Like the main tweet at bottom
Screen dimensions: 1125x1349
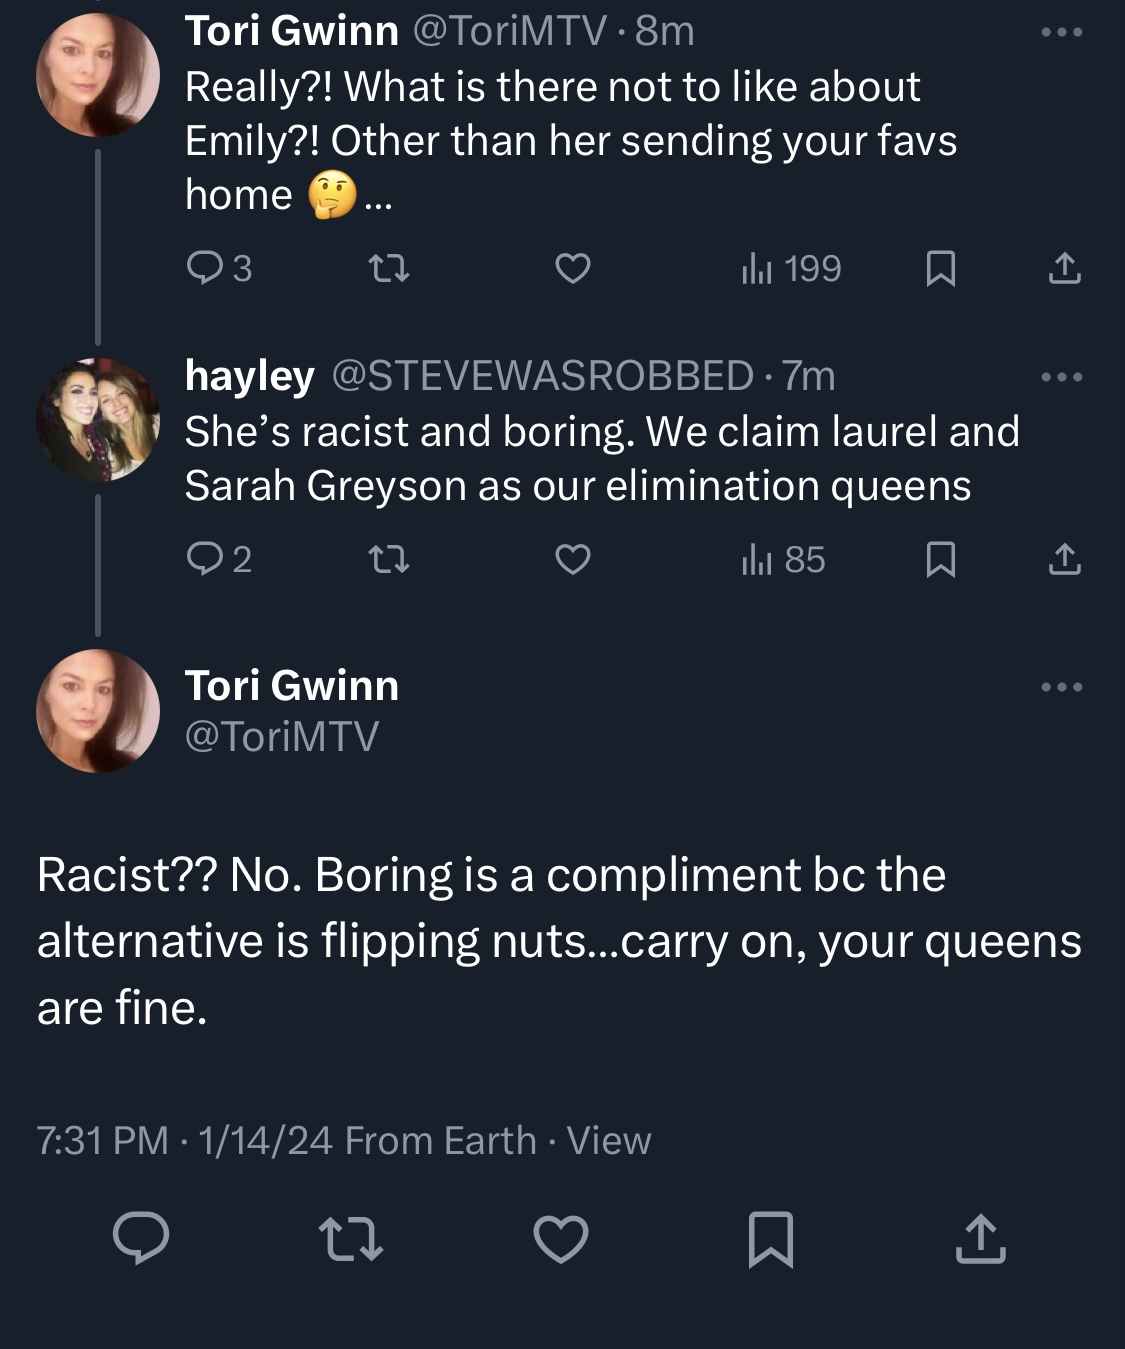561,1239
